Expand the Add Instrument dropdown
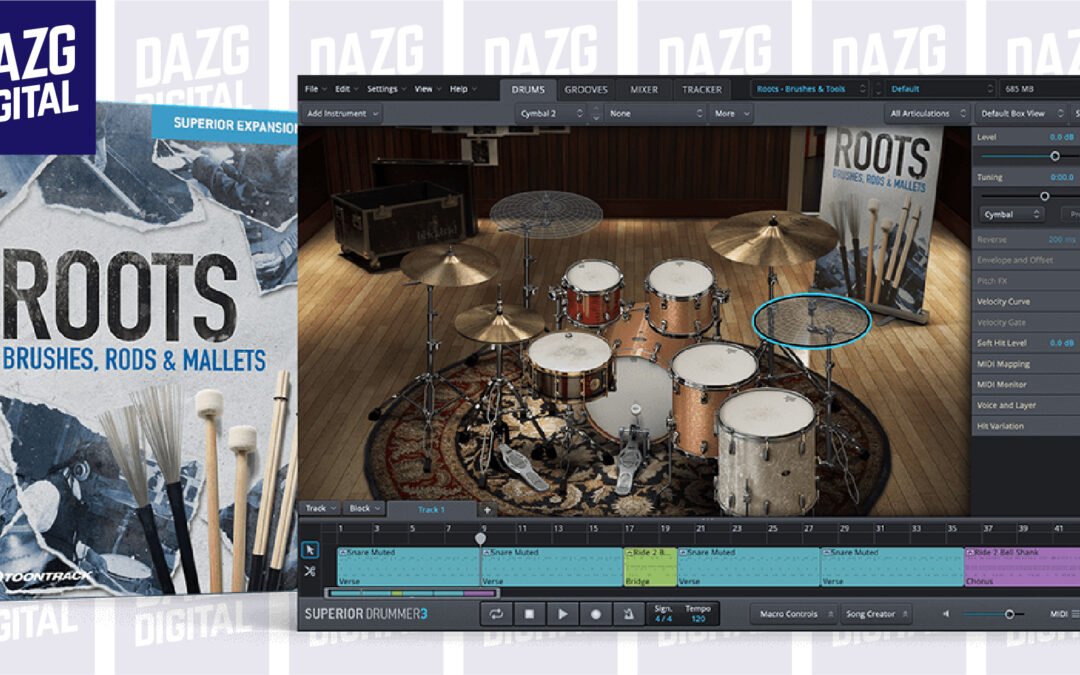The height and width of the screenshot is (675, 1080). pos(342,114)
